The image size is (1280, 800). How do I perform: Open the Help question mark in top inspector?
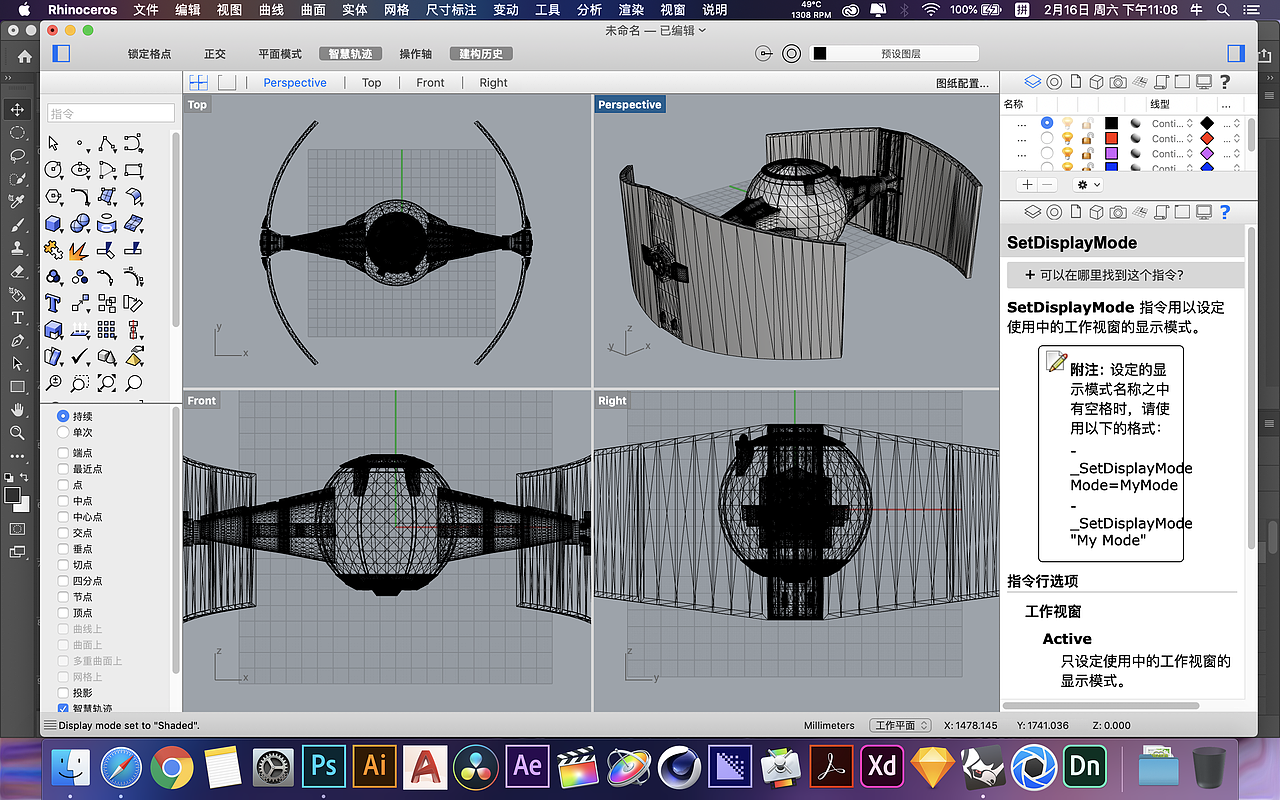(1225, 82)
